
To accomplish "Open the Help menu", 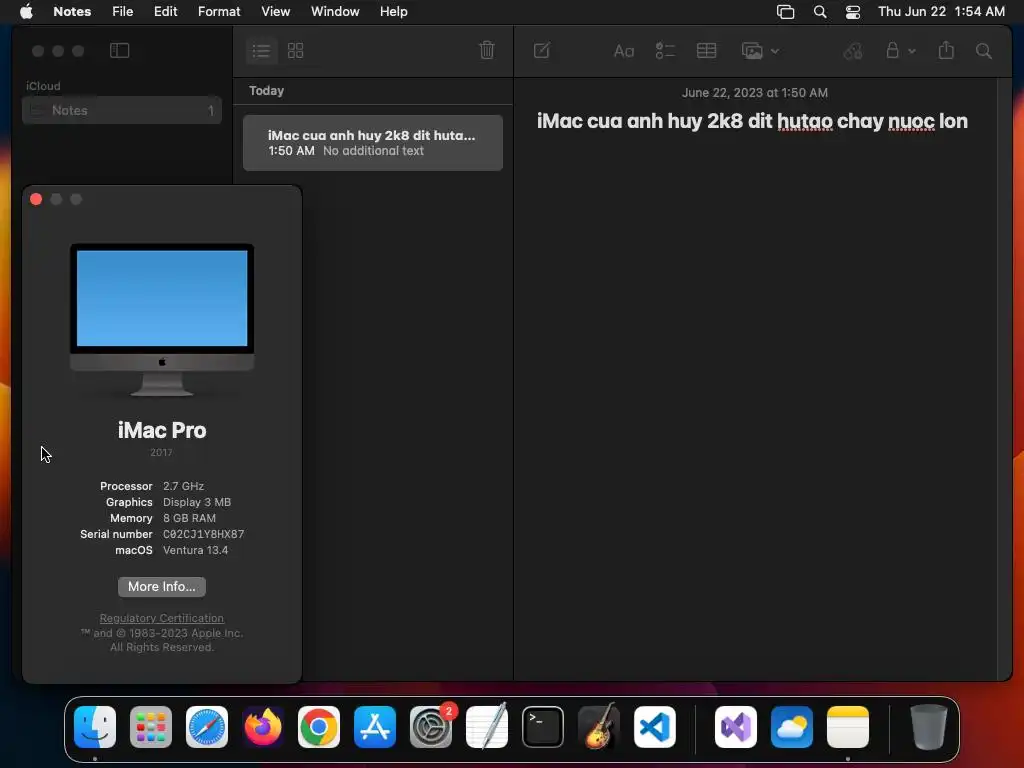I will click(x=394, y=11).
